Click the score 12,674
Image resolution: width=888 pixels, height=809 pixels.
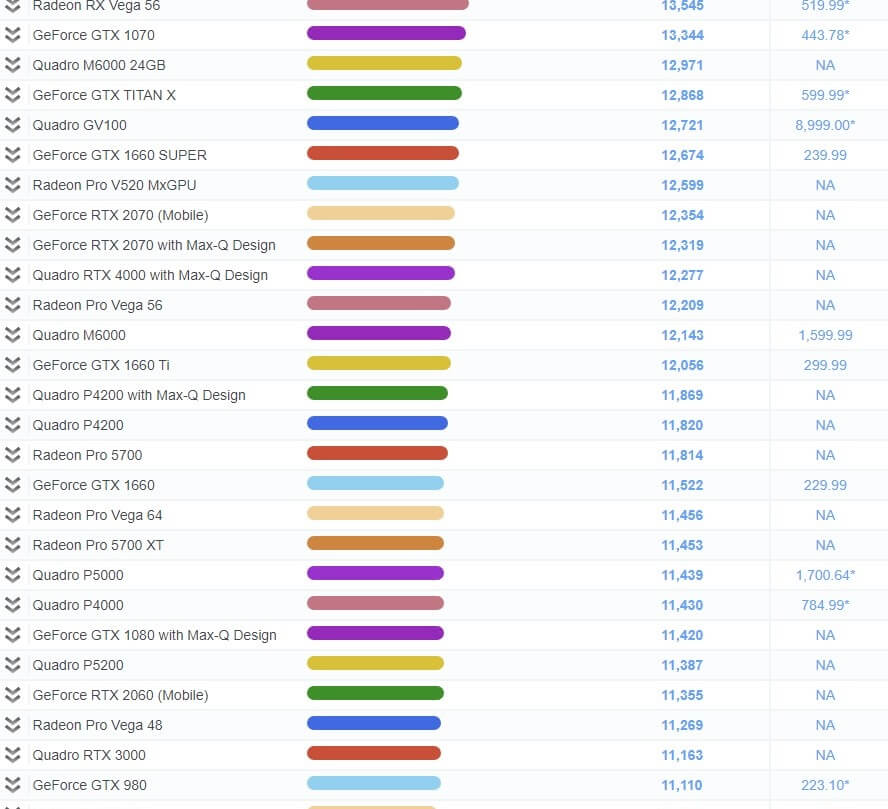682,155
